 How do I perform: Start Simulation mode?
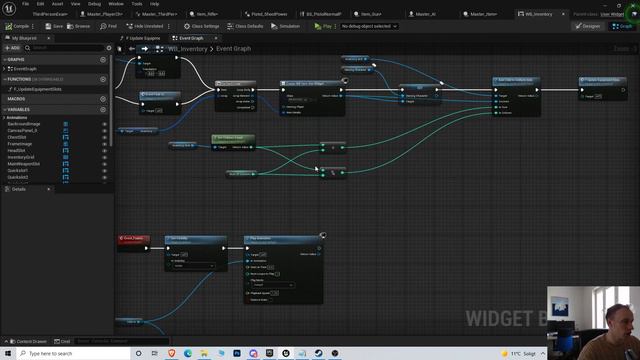tap(285, 26)
